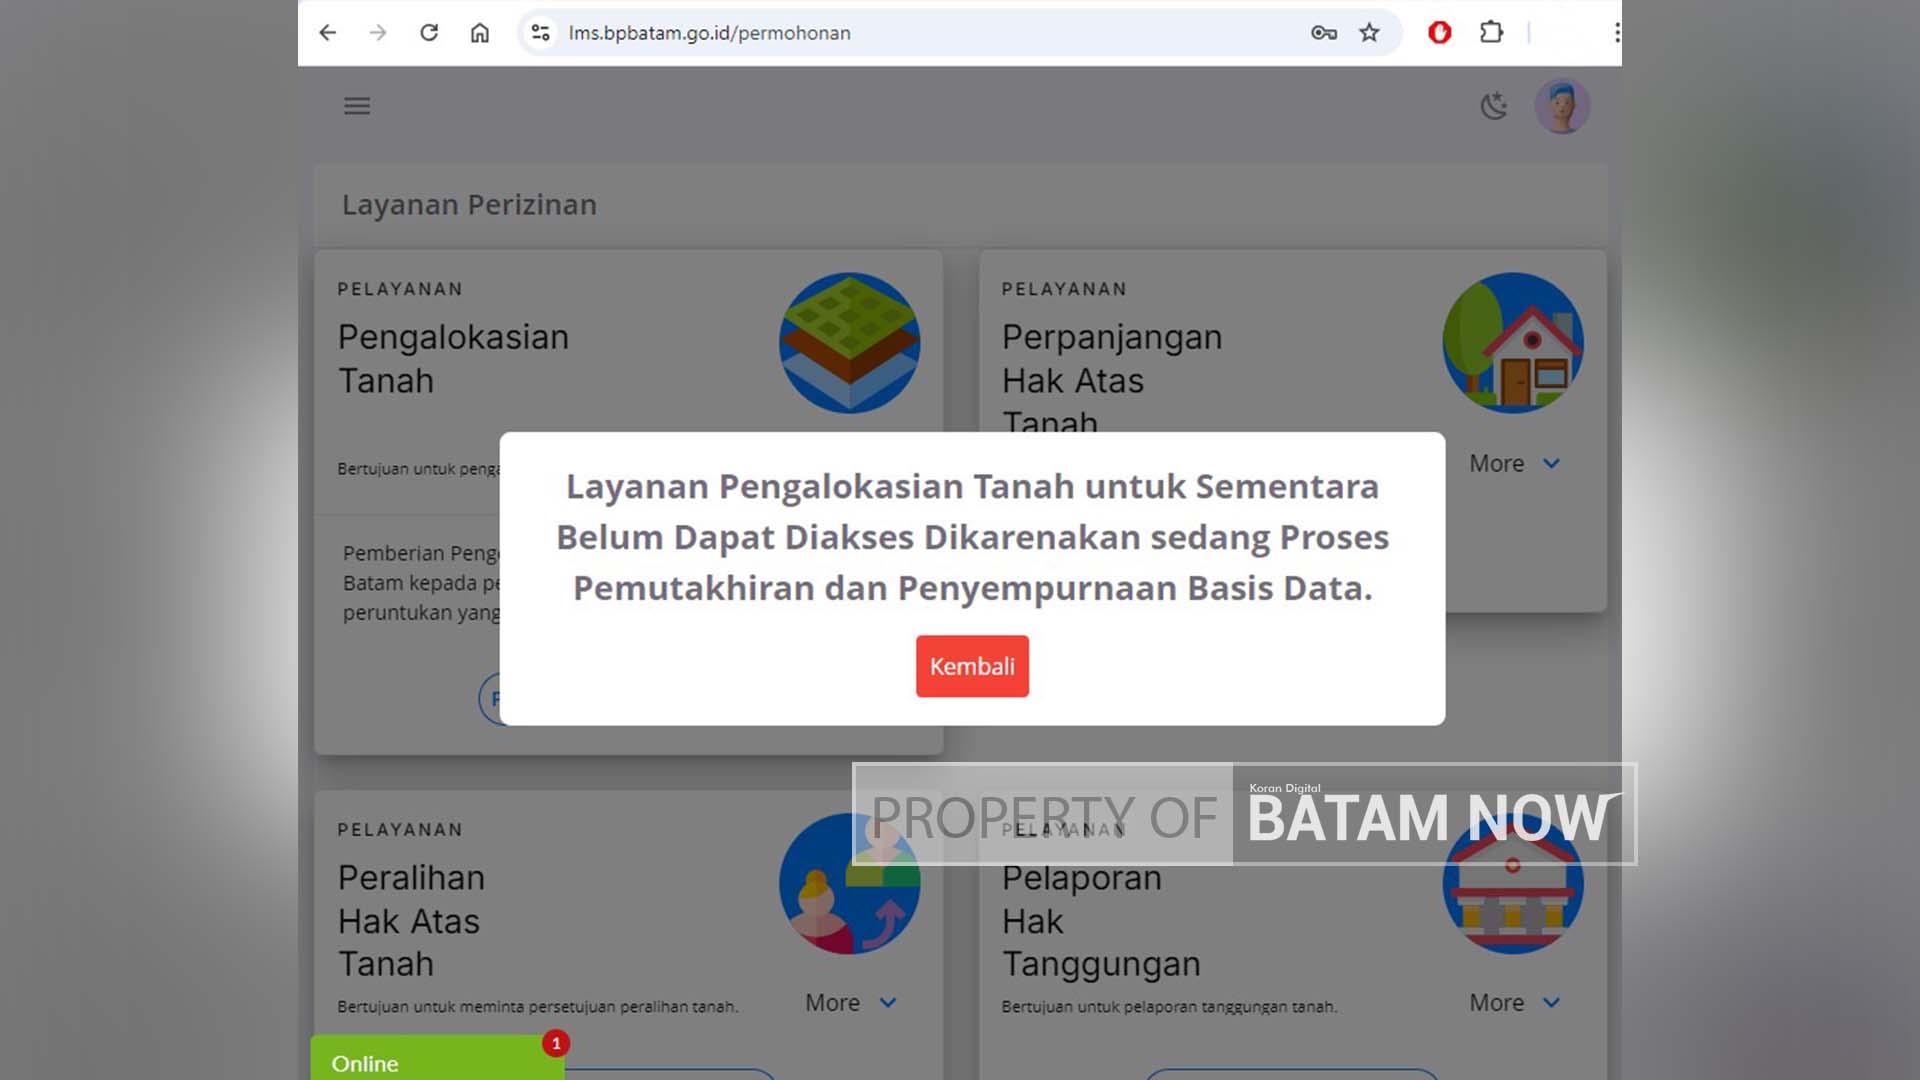This screenshot has height=1080, width=1920.
Task: Click the Pengalokasian Tanah land icon
Action: (849, 343)
